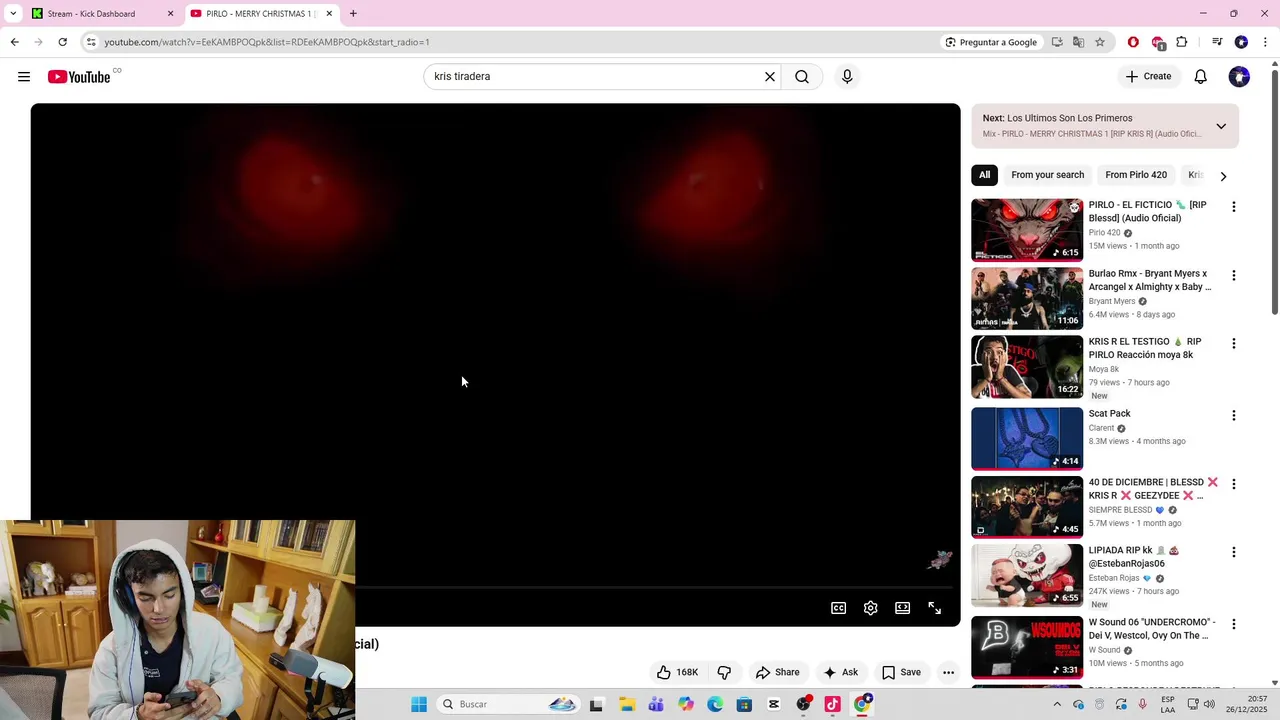
Task: Open PIRLO - EL FICTICIO video thumbnail
Action: [1027, 230]
